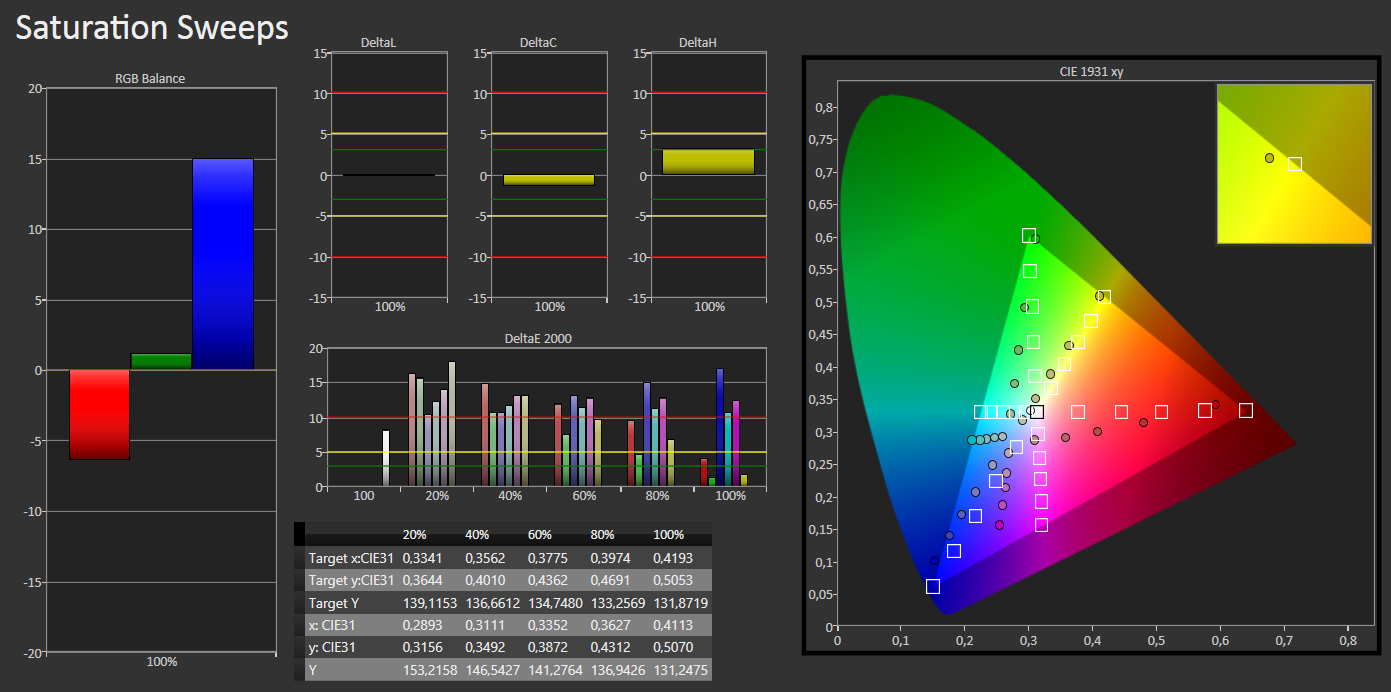Click the yellow zoomed inset in CIE chart

point(1294,164)
